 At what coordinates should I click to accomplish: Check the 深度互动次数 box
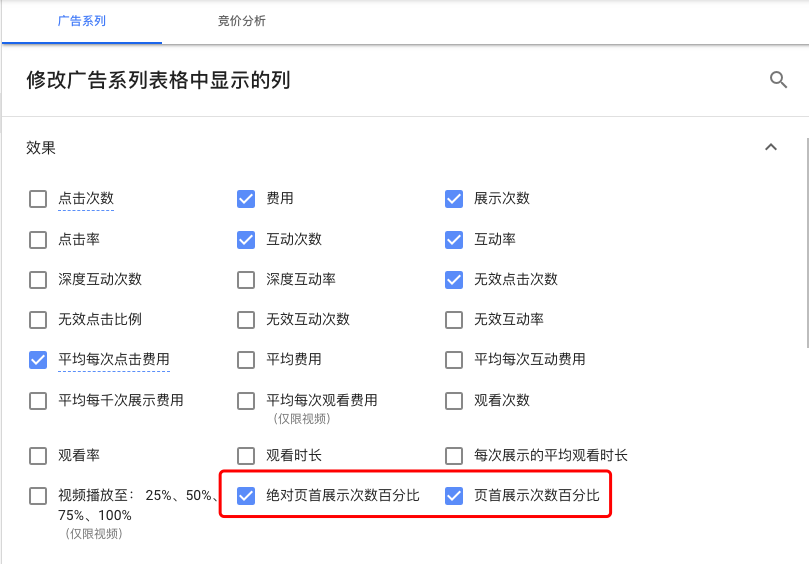point(38,280)
